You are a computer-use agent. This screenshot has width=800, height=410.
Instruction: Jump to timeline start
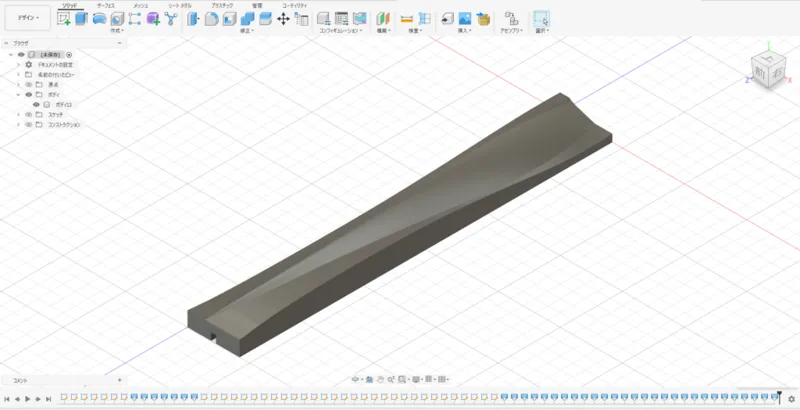[x=7, y=399]
